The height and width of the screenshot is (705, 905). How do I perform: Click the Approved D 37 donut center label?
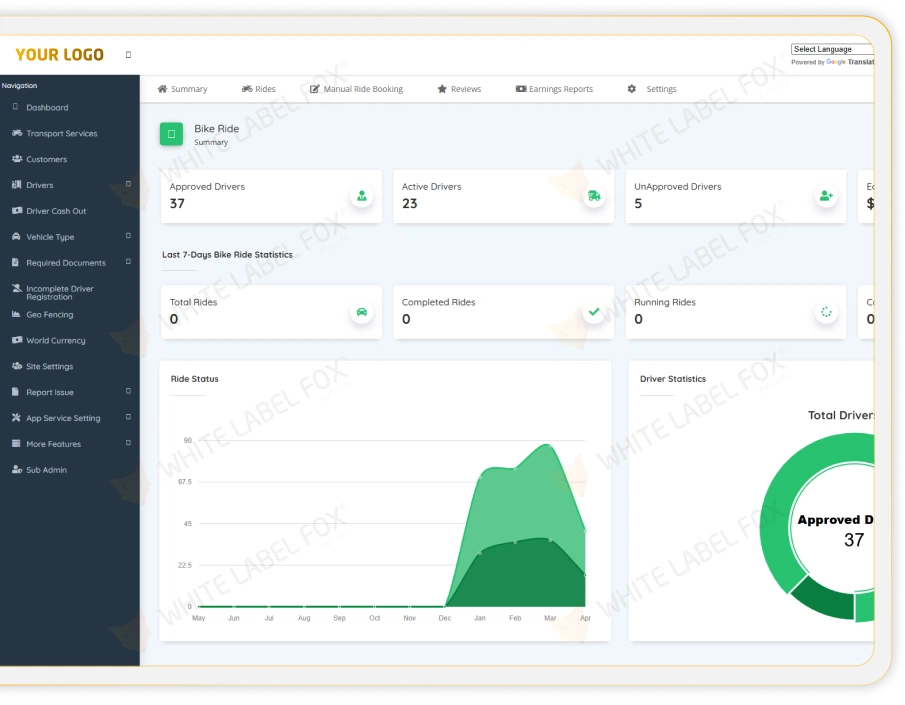pos(836,530)
